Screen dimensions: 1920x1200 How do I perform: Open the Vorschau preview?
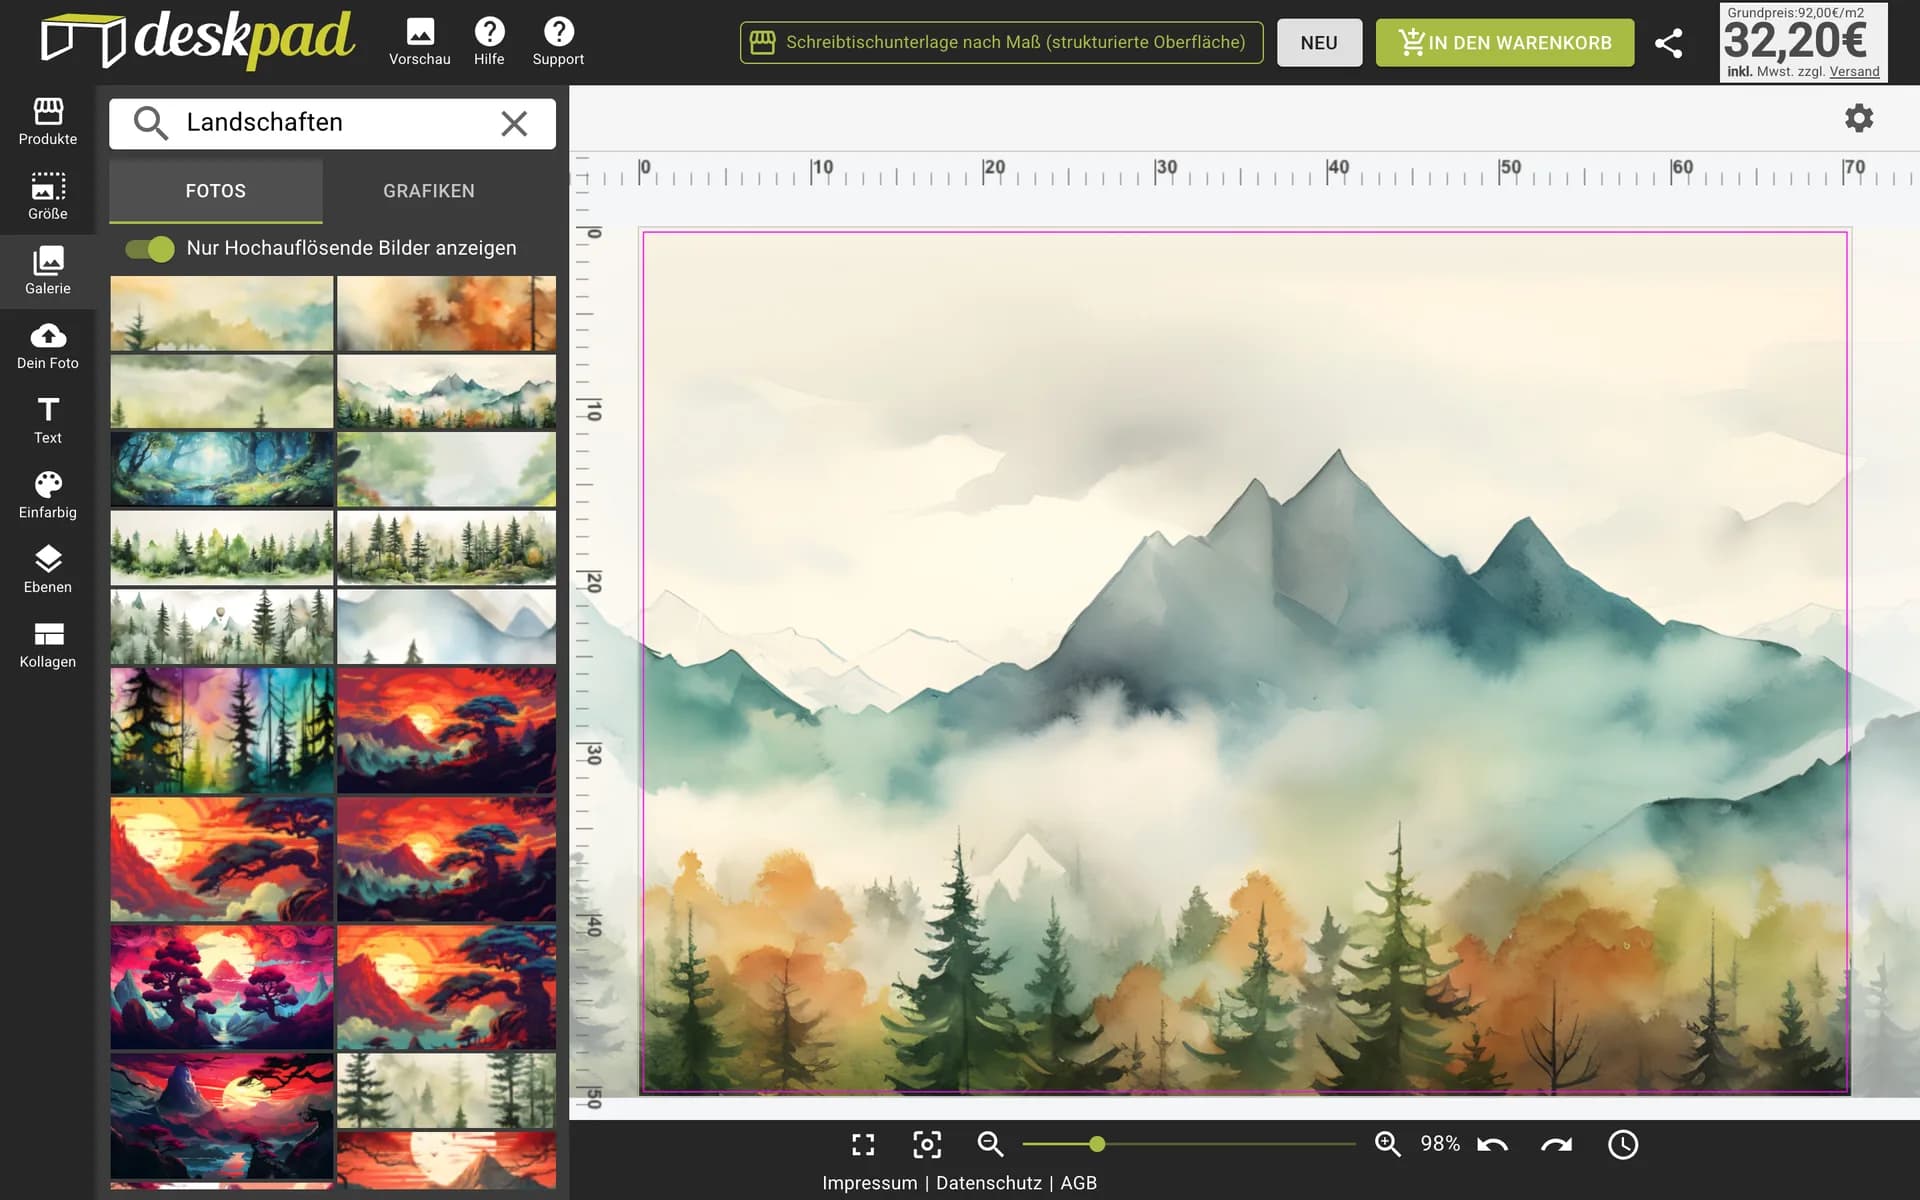(x=420, y=42)
